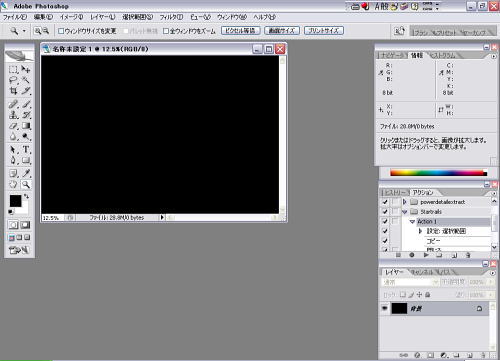Viewport: 500px width, 361px height.
Task: Select the Type tool
Action: (26, 150)
